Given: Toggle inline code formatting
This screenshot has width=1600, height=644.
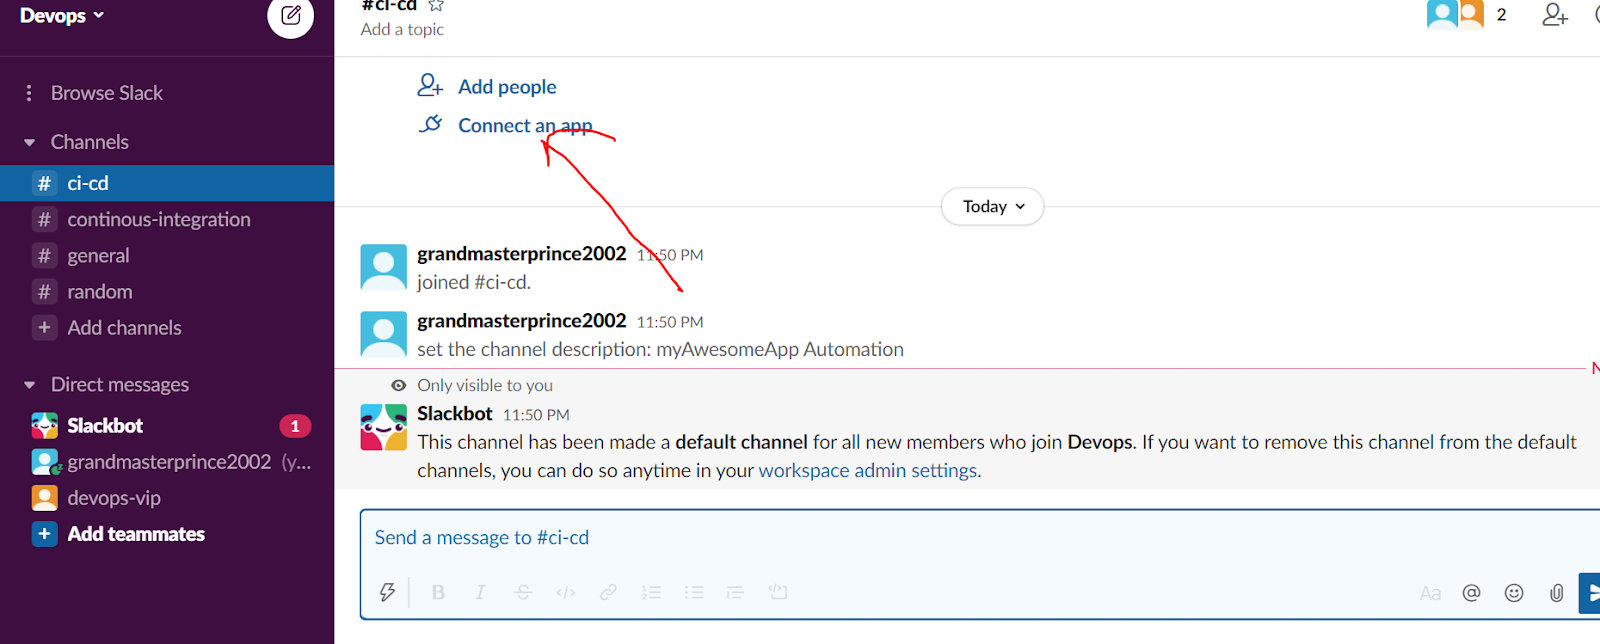Looking at the screenshot, I should [x=566, y=592].
